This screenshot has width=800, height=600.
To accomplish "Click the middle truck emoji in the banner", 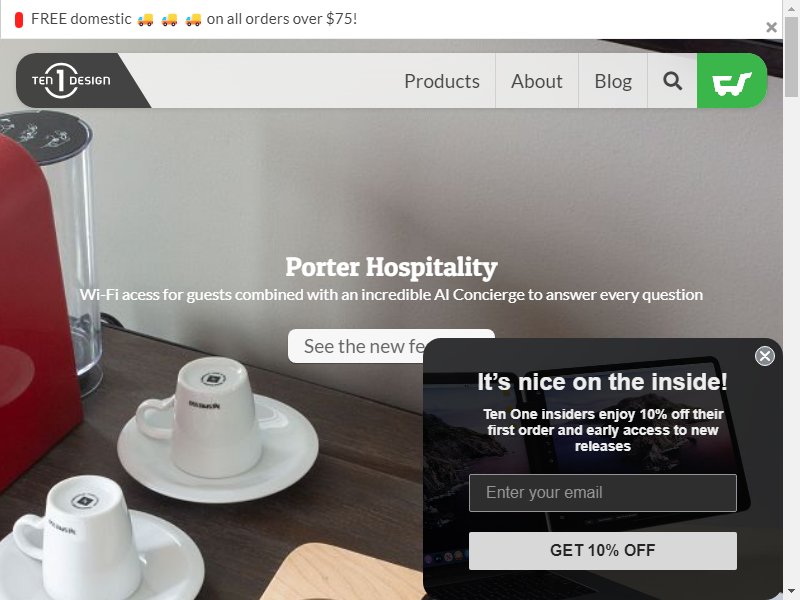I will click(169, 20).
